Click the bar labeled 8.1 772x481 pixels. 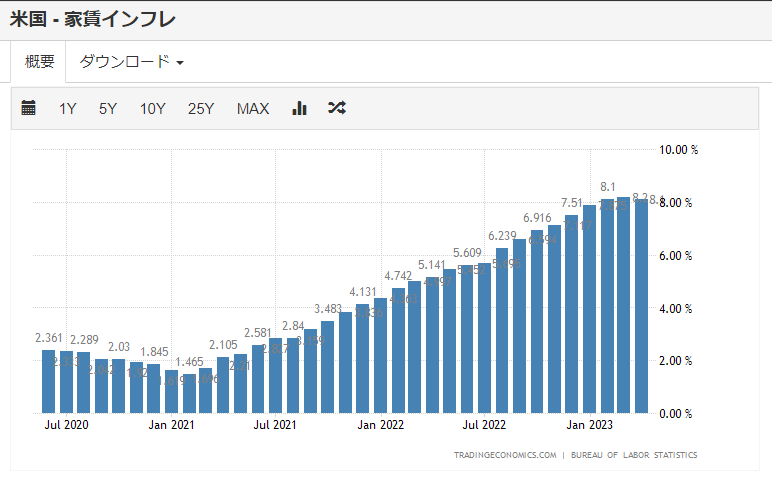(607, 305)
